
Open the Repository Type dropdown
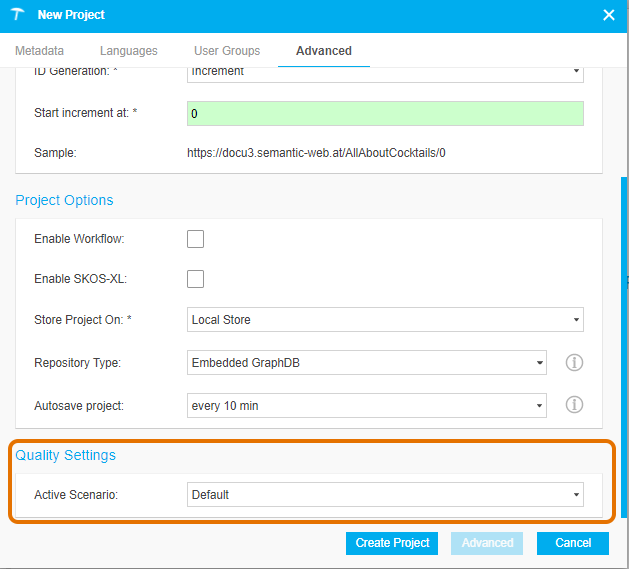pos(367,363)
